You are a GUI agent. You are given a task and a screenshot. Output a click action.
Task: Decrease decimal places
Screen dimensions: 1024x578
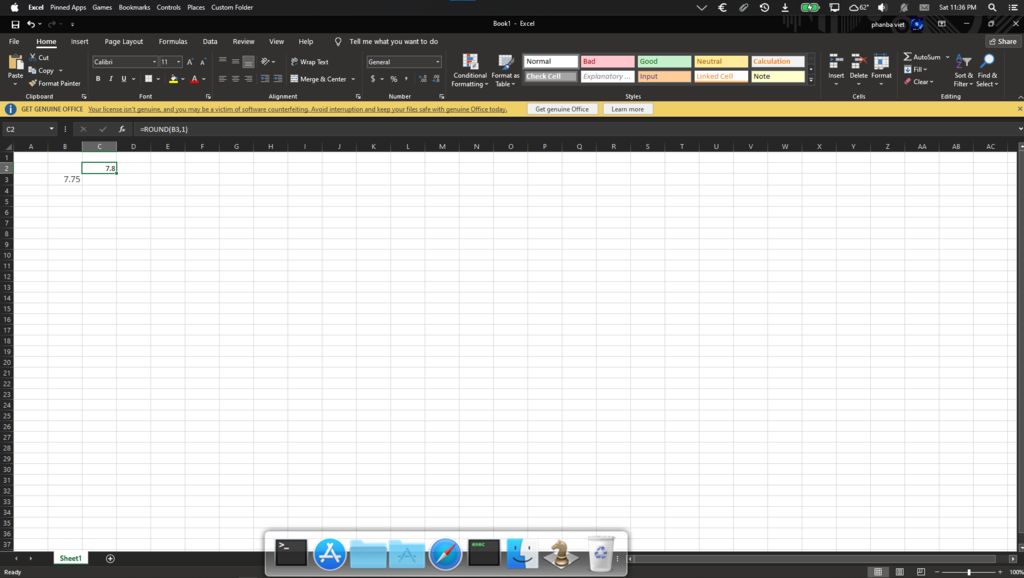pos(436,79)
